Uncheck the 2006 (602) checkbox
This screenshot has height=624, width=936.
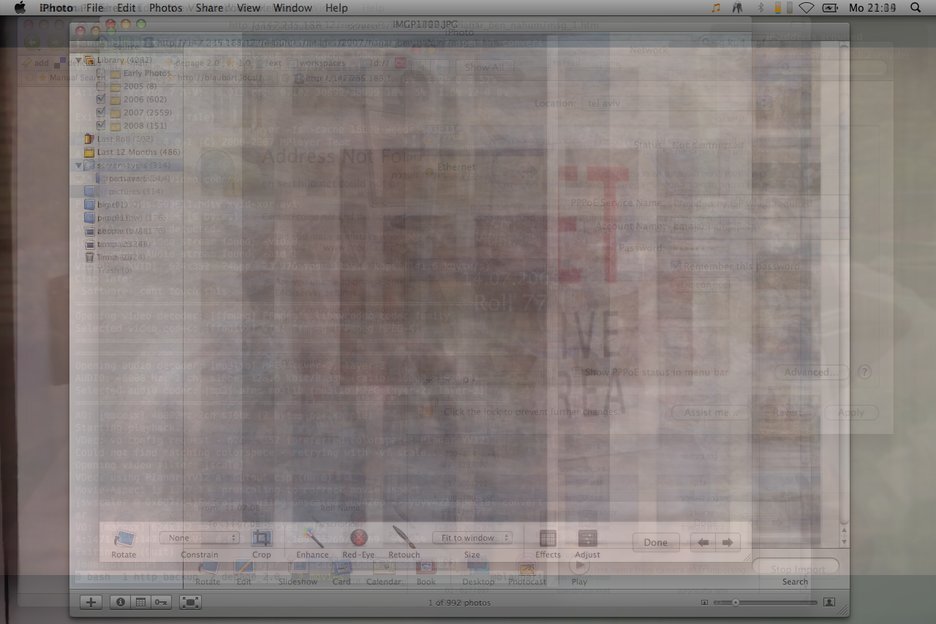[101, 99]
